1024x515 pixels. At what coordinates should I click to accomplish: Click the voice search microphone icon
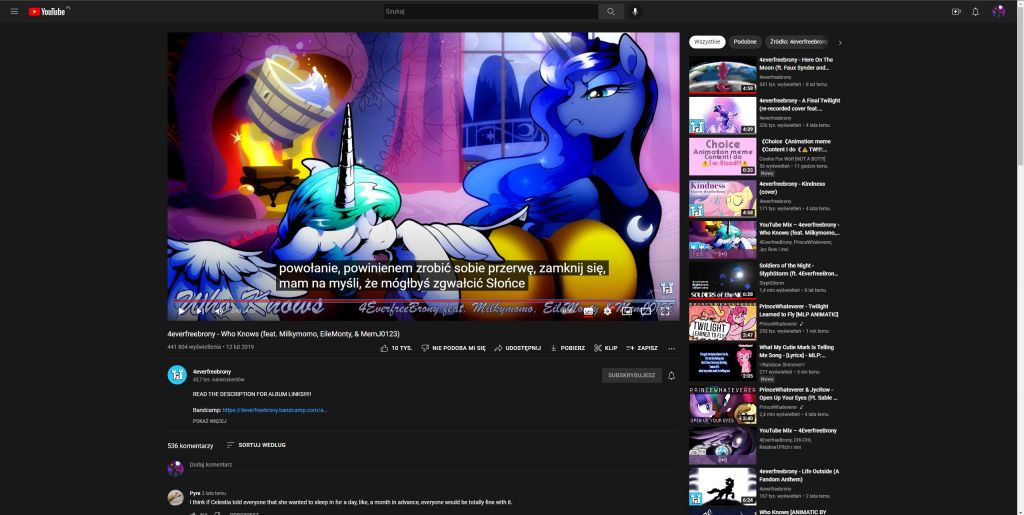[x=634, y=11]
